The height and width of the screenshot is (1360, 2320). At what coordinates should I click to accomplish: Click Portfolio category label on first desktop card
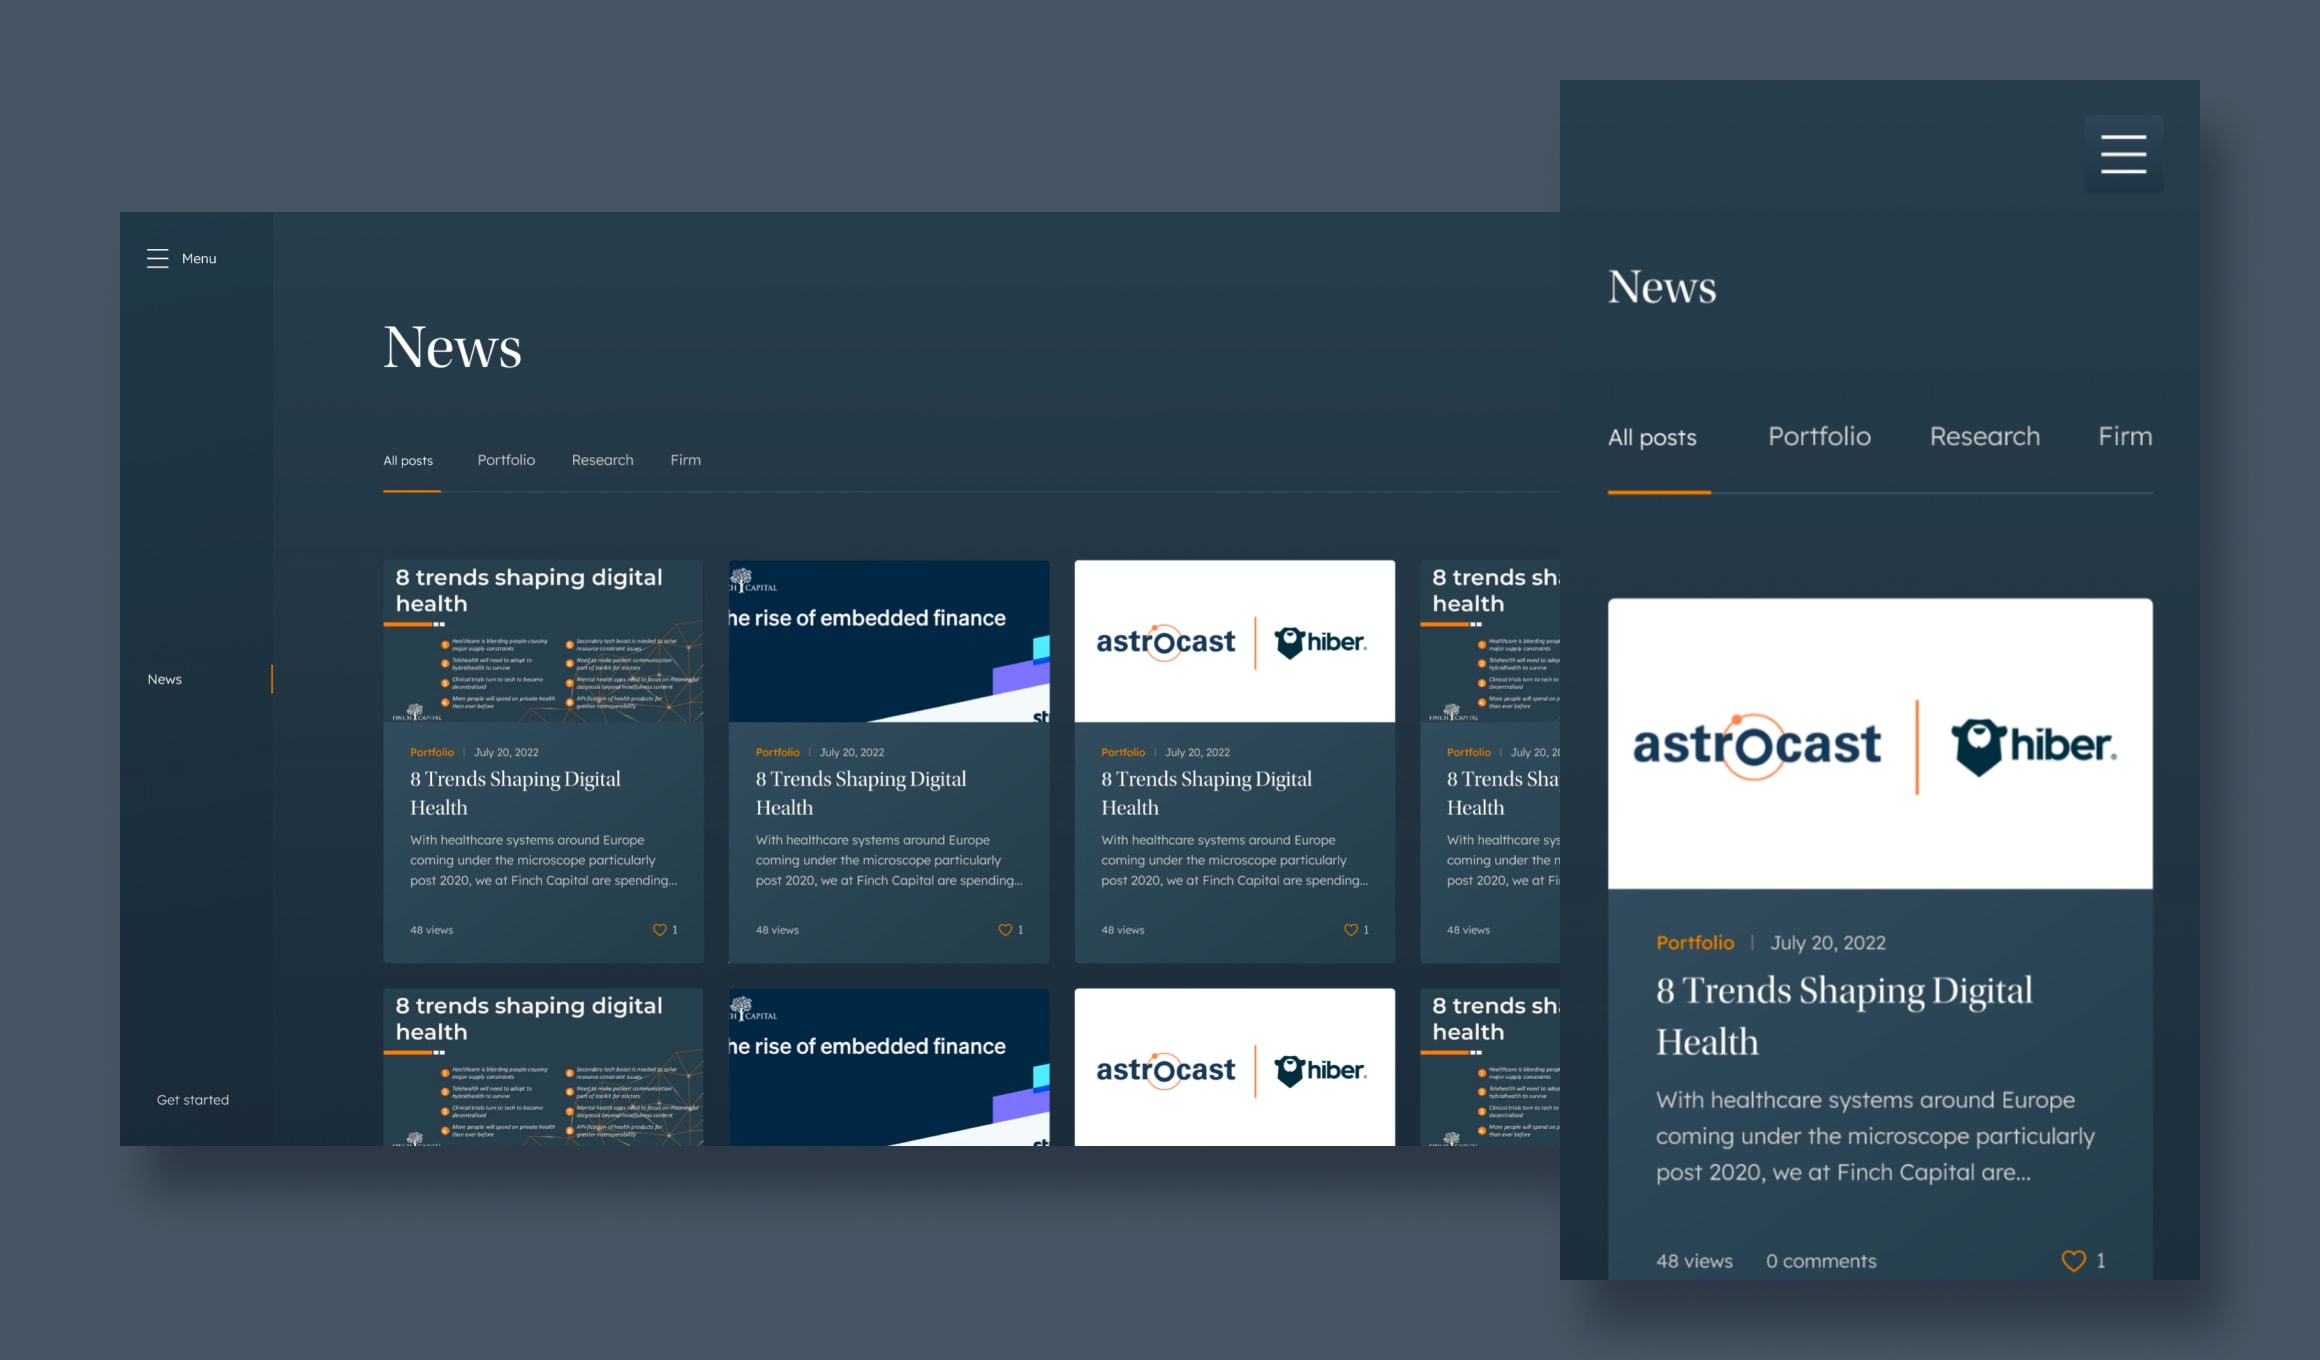pos(432,752)
